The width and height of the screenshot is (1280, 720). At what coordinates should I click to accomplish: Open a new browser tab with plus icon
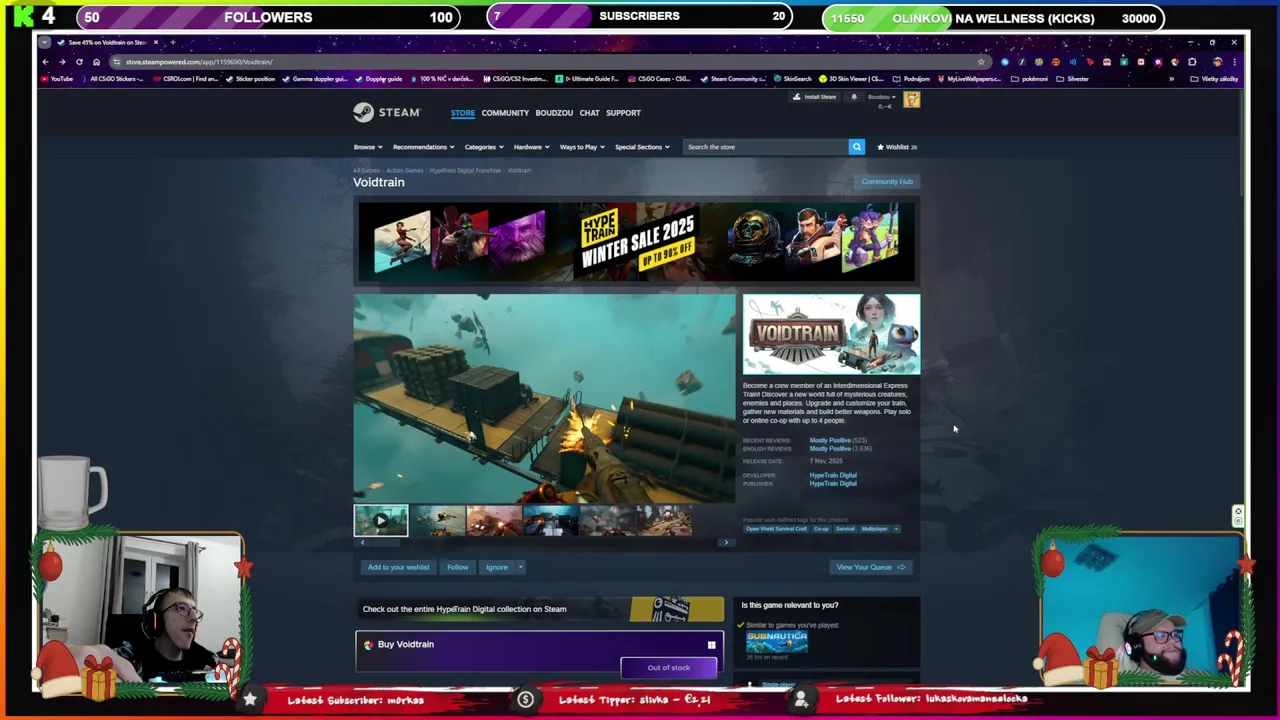pyautogui.click(x=172, y=42)
